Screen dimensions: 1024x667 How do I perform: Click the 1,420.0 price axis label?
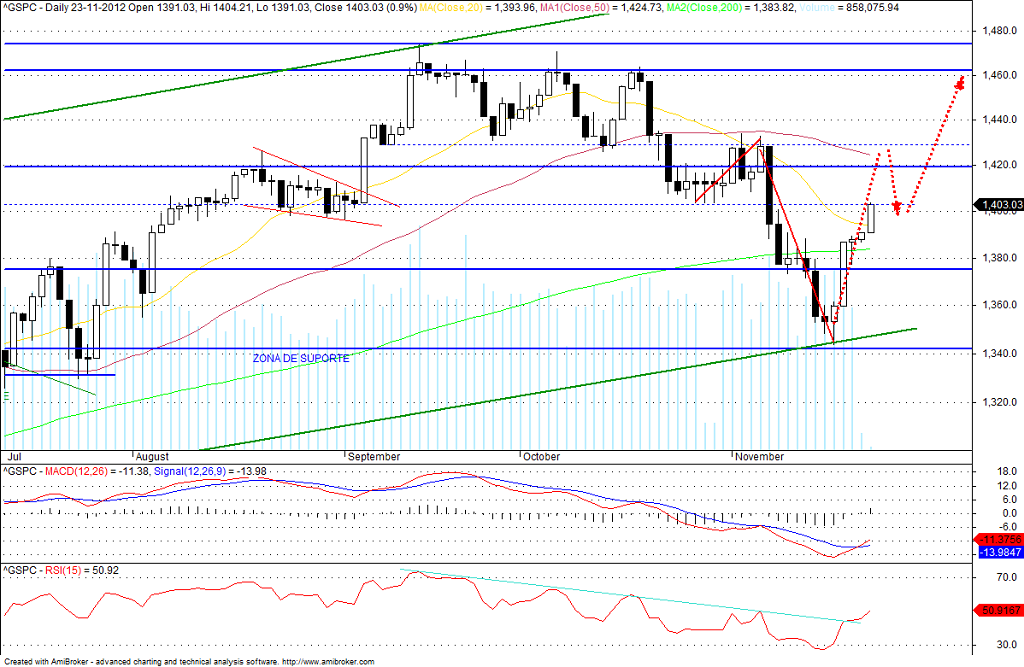[999, 165]
